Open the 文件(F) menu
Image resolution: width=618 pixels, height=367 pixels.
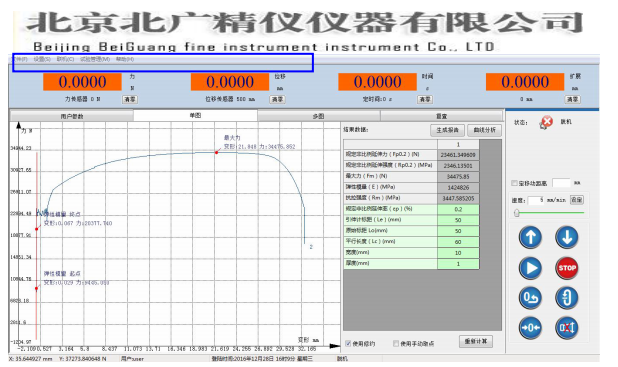(x=20, y=59)
